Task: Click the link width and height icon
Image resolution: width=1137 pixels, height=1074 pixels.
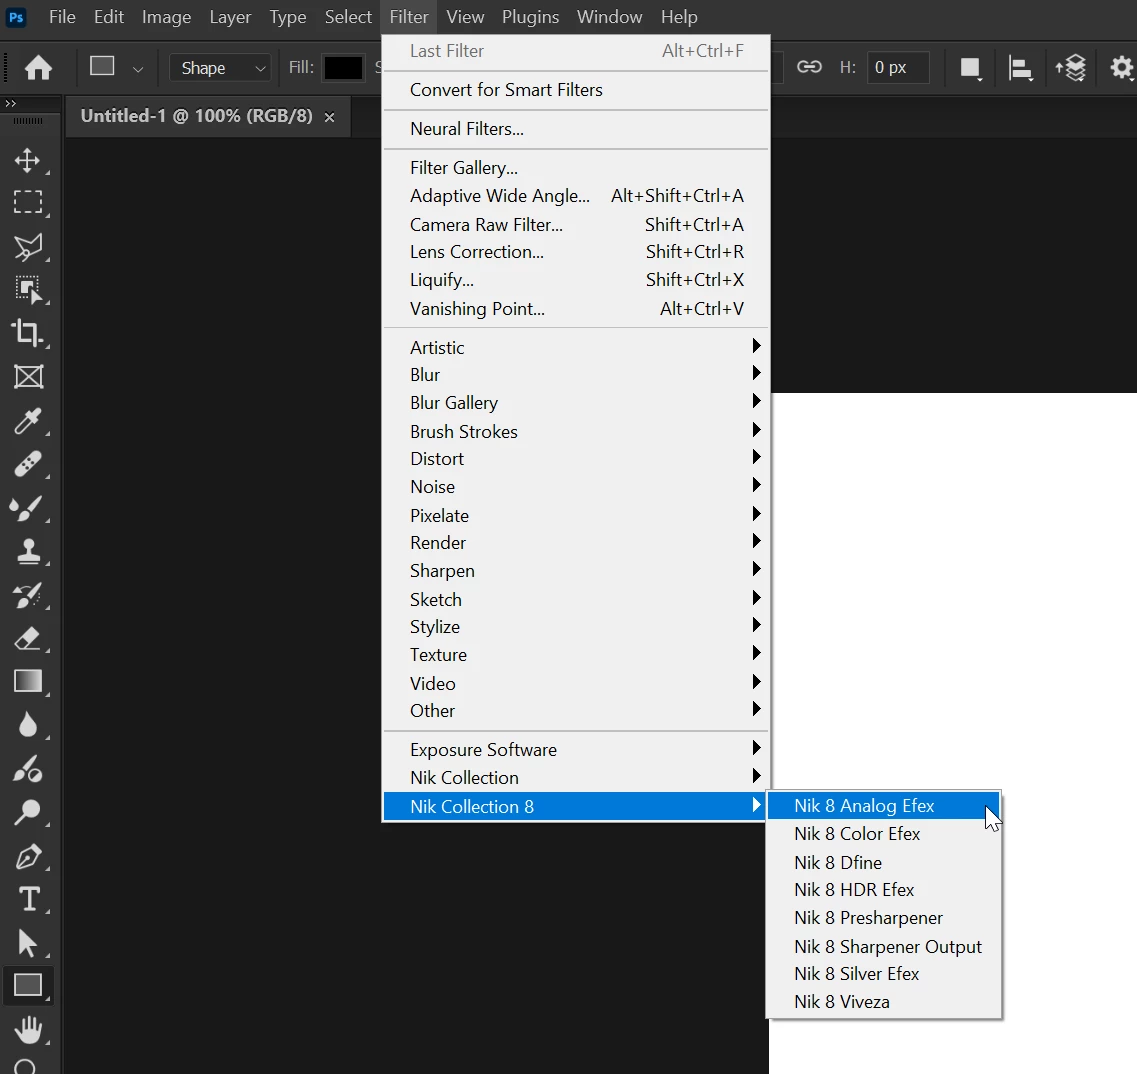Action: click(x=809, y=67)
